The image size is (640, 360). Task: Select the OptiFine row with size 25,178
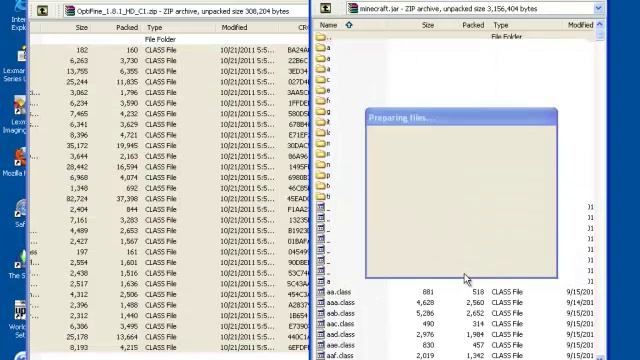[169, 337]
